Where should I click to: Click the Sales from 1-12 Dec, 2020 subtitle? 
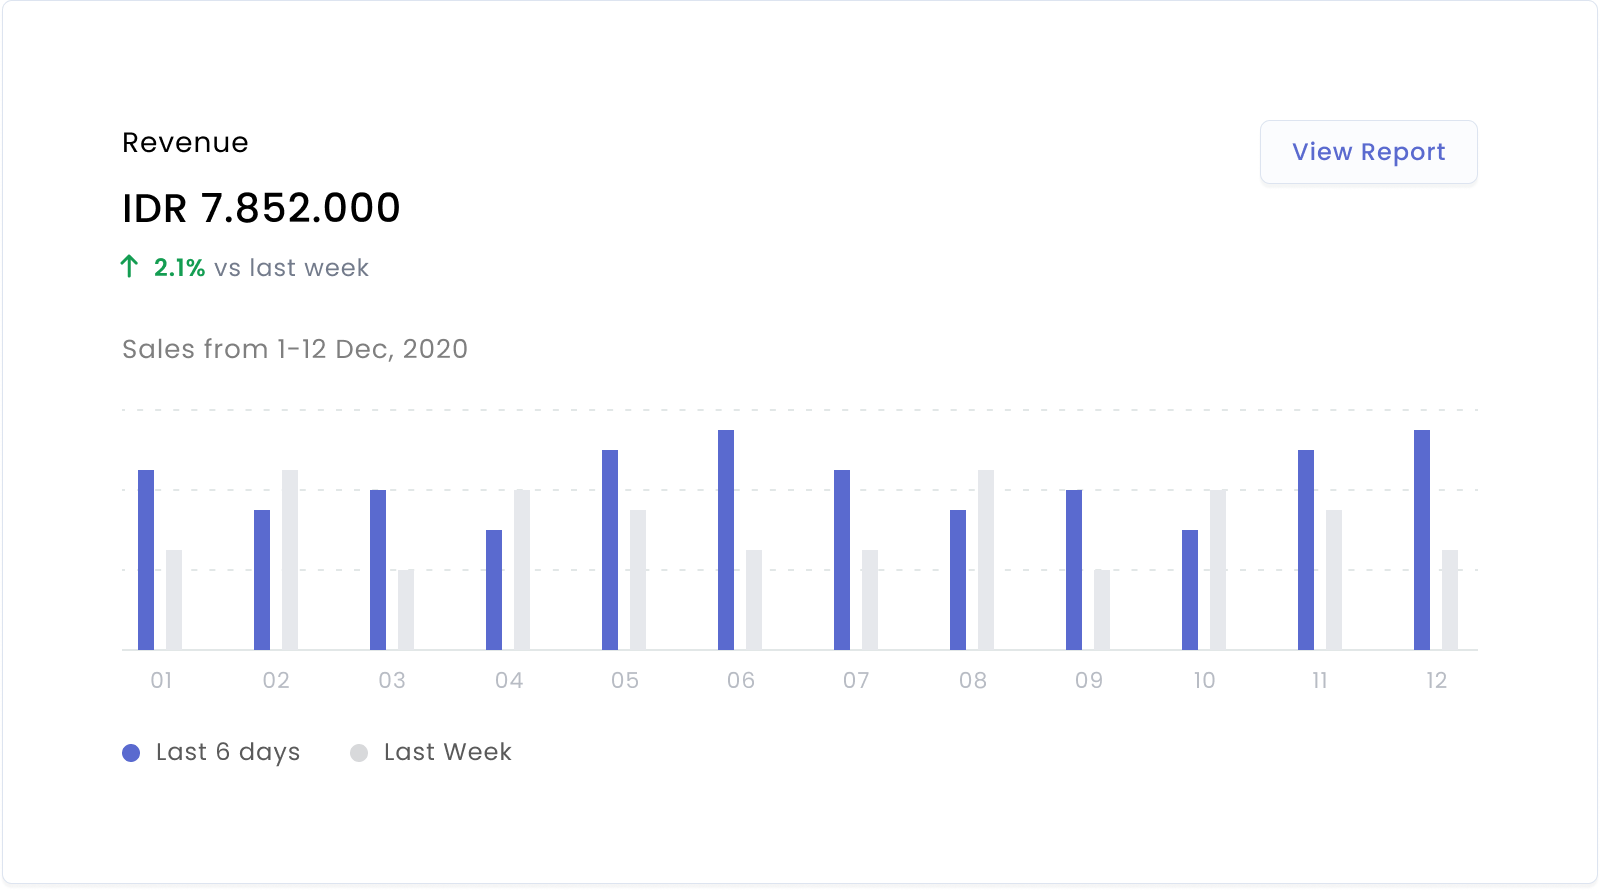[x=295, y=349]
